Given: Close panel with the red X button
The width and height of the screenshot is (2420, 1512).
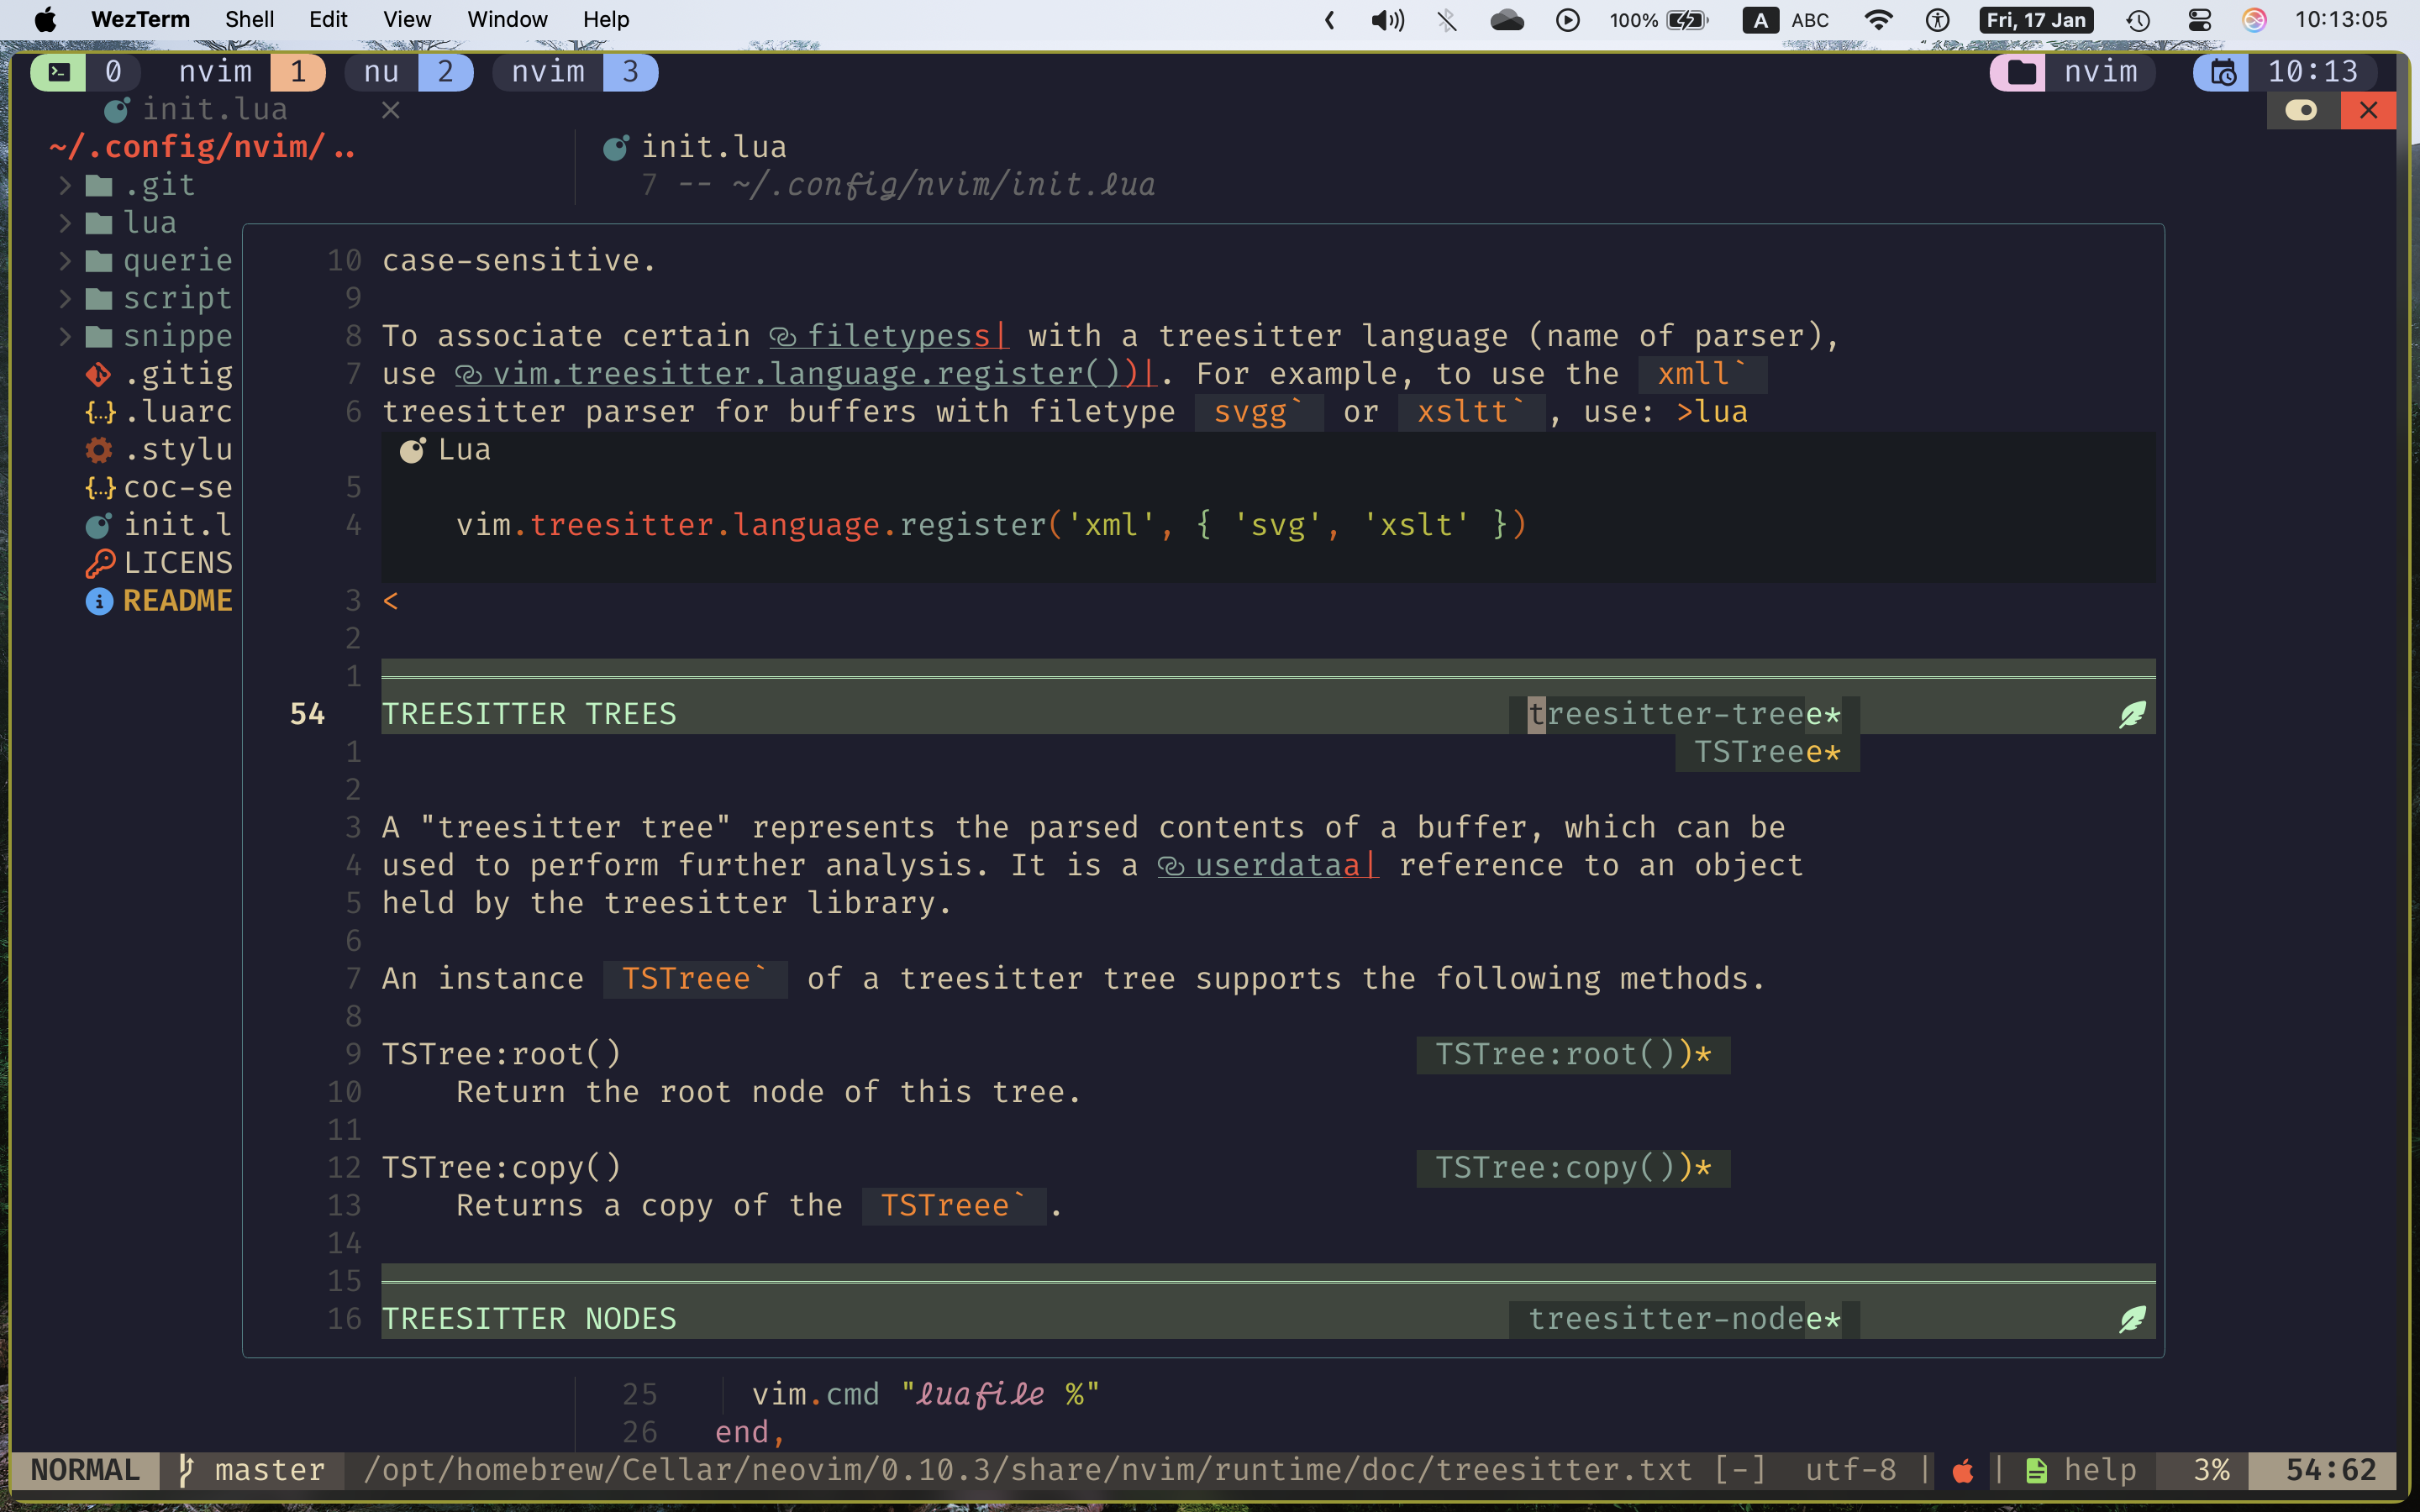Looking at the screenshot, I should tap(2368, 110).
